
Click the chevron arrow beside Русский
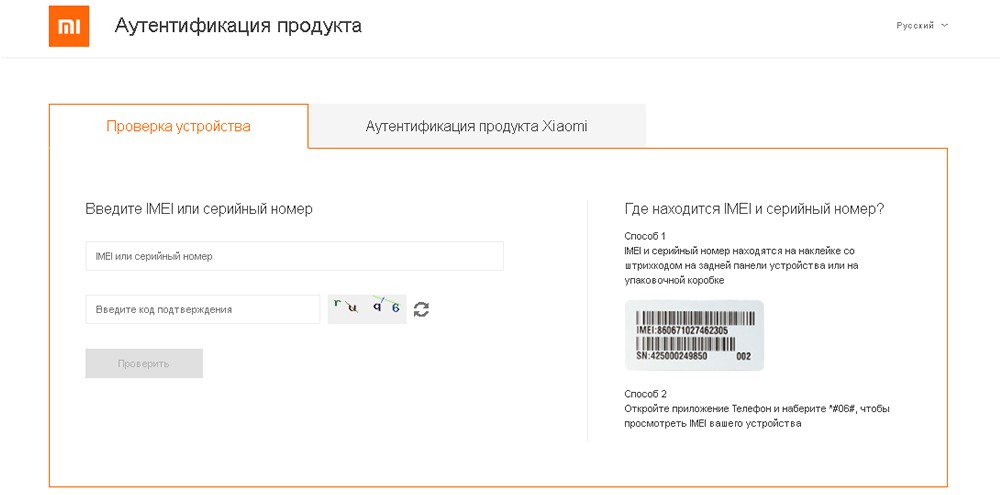945,25
